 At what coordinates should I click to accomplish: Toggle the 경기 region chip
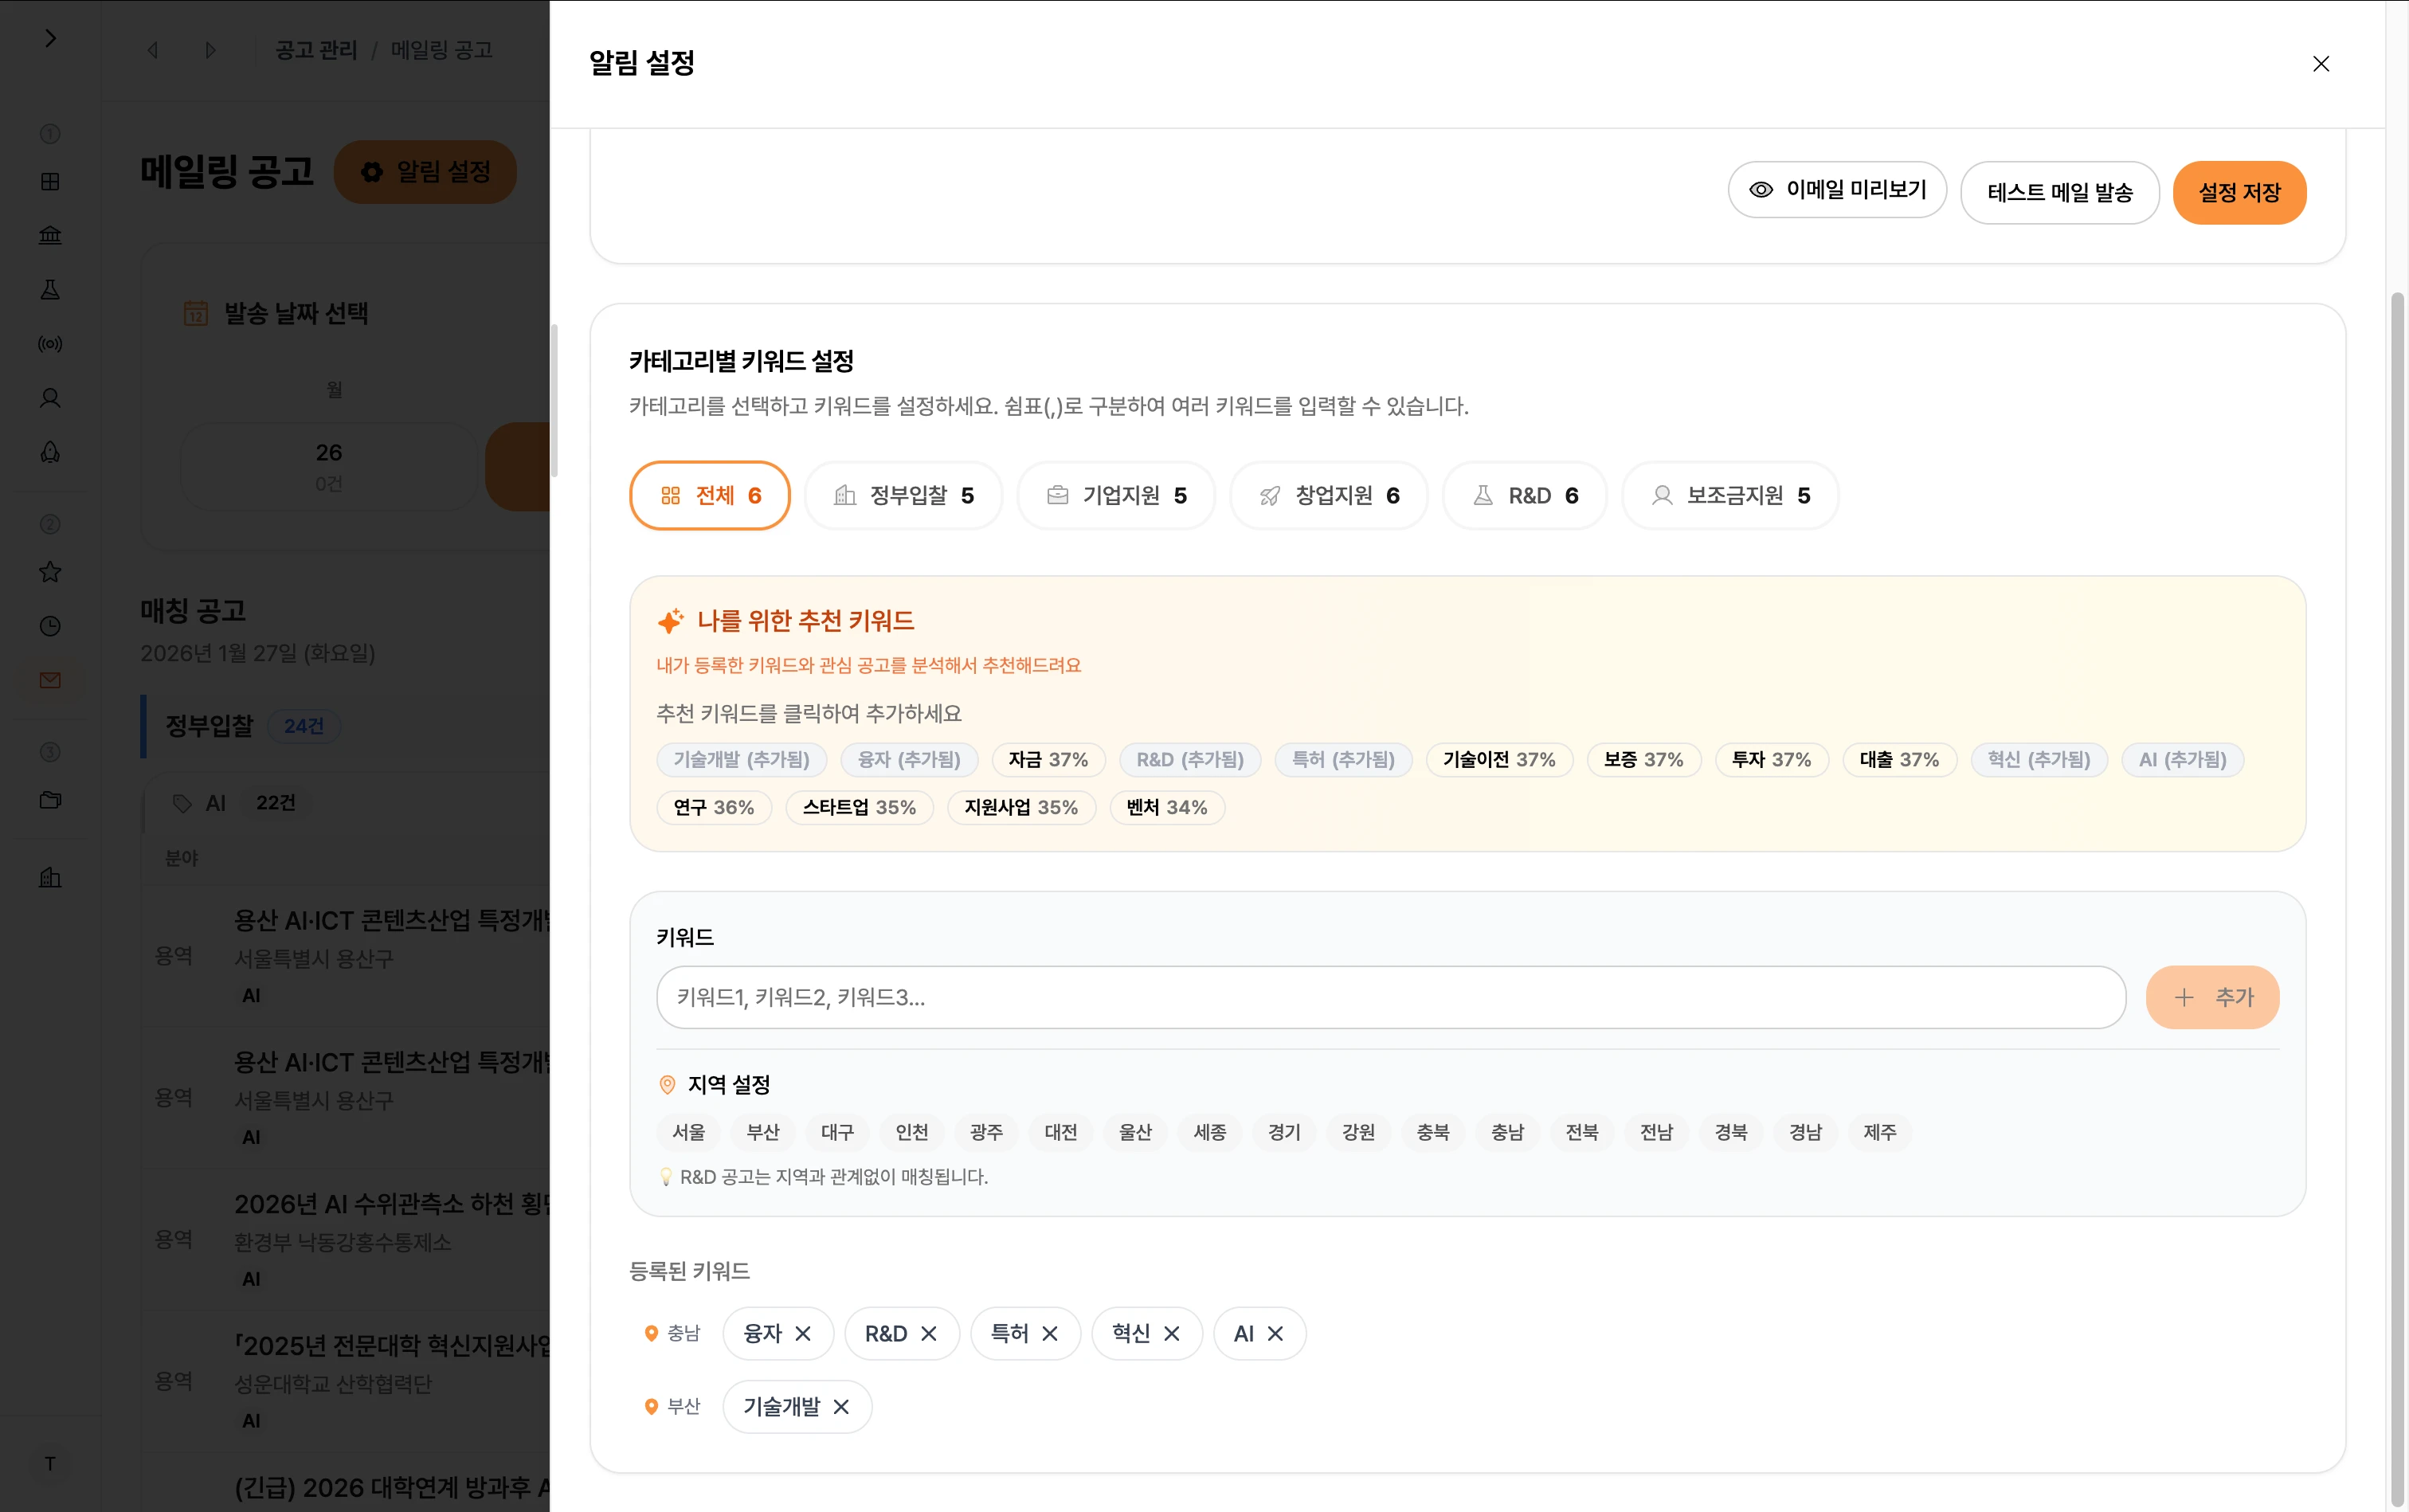[1284, 1132]
